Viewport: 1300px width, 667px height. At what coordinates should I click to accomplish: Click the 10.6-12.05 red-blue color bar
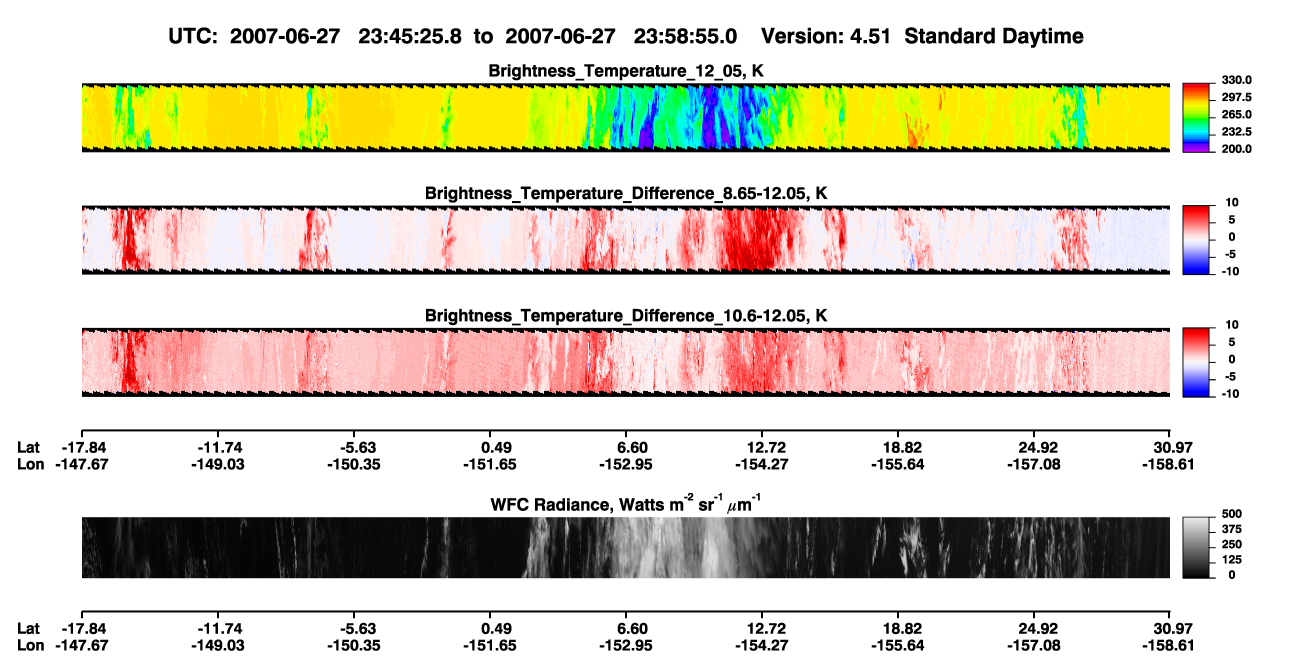(1195, 362)
